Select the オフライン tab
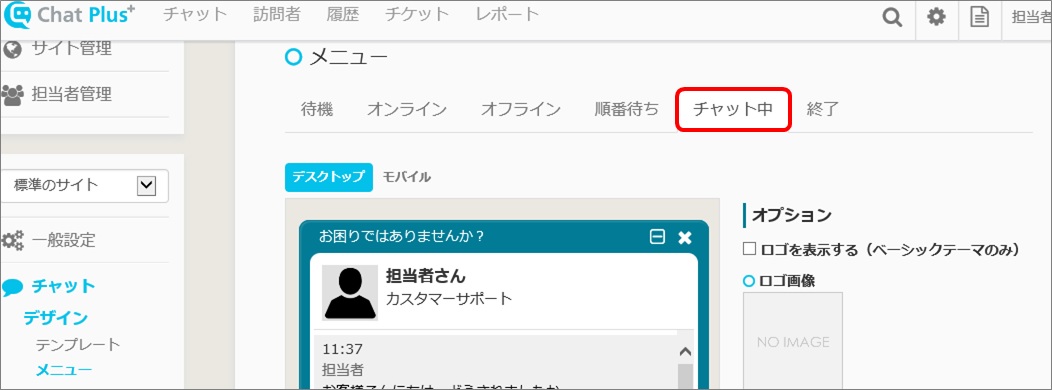The height and width of the screenshot is (390, 1052). (521, 109)
